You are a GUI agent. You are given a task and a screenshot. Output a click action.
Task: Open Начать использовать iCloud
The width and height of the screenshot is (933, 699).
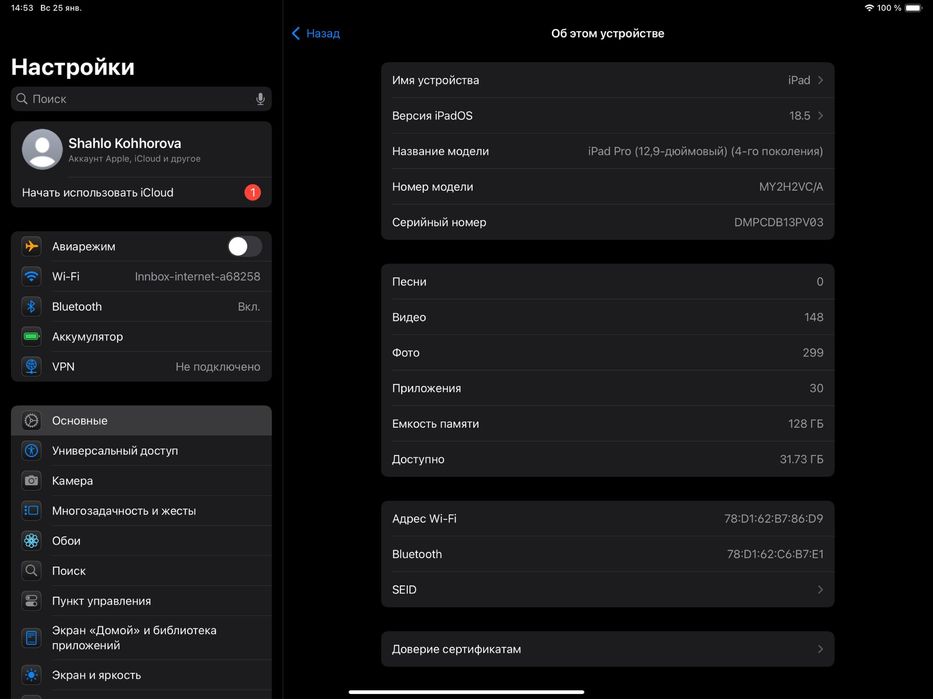point(141,192)
